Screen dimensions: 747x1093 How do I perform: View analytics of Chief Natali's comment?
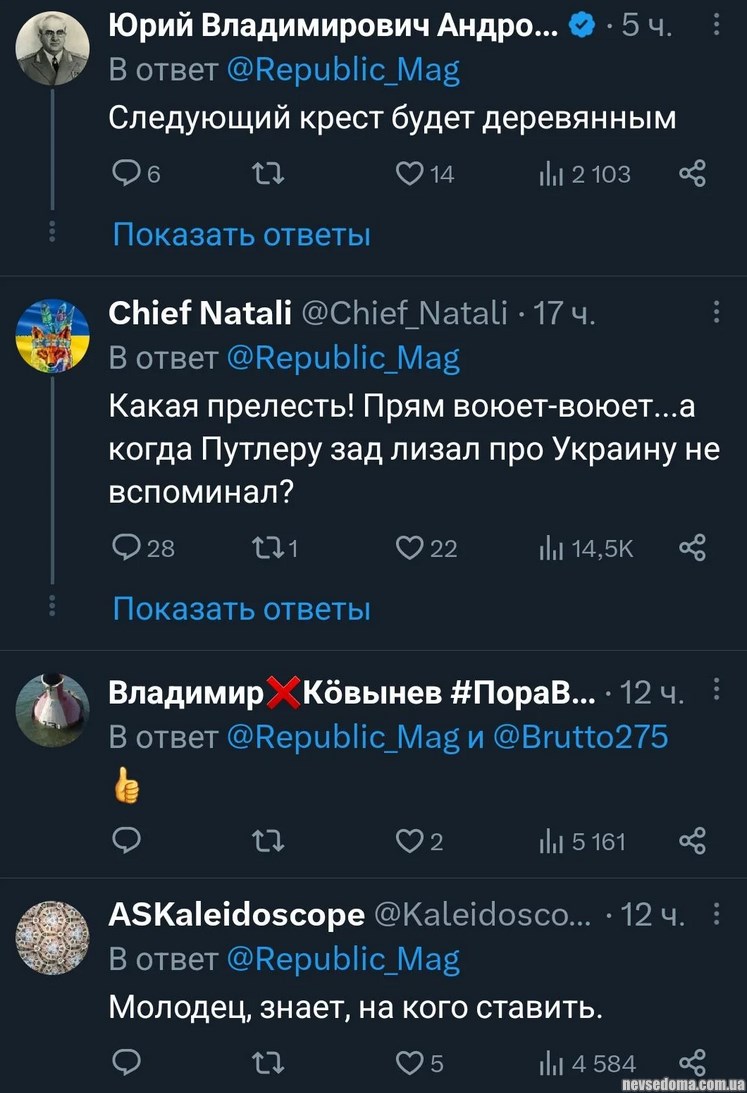[x=549, y=548]
